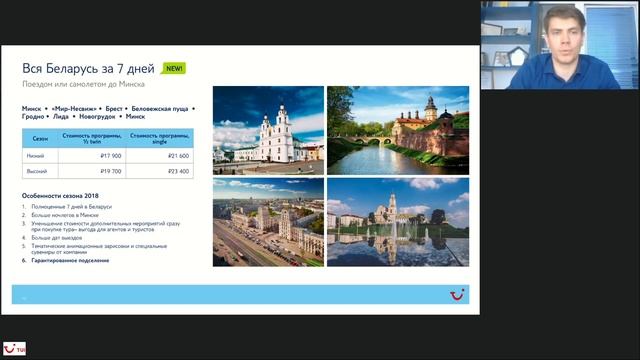640x360 pixels.
Task: Open the aerial Minsk avenue photo
Action: (x=268, y=222)
